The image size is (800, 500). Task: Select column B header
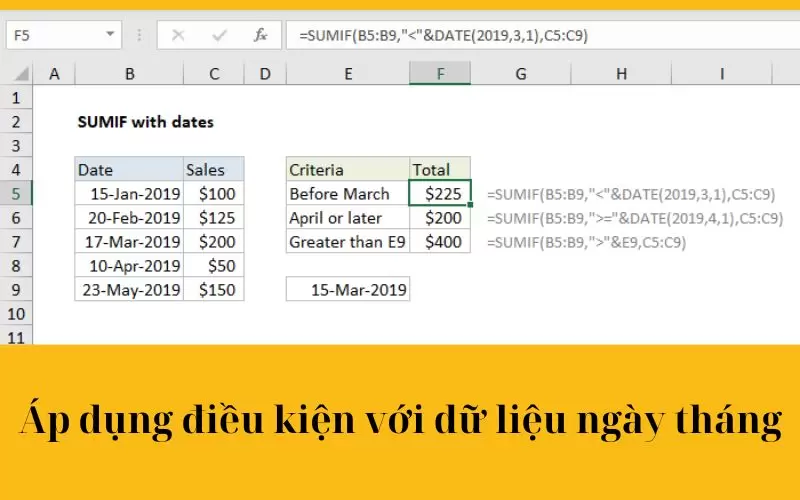pos(130,74)
